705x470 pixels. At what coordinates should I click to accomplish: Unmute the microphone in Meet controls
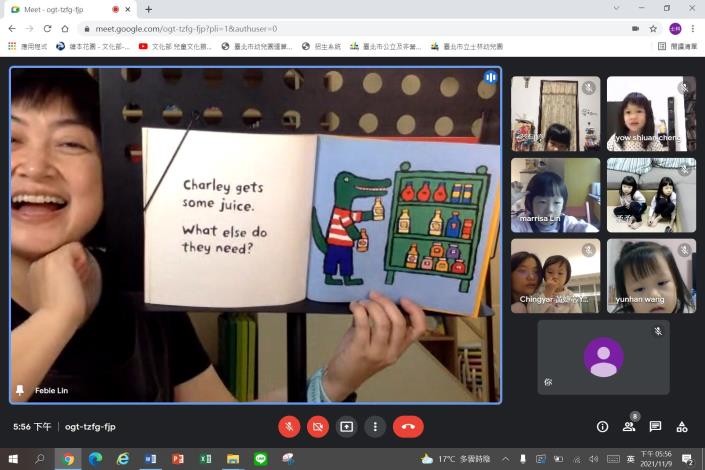point(289,426)
